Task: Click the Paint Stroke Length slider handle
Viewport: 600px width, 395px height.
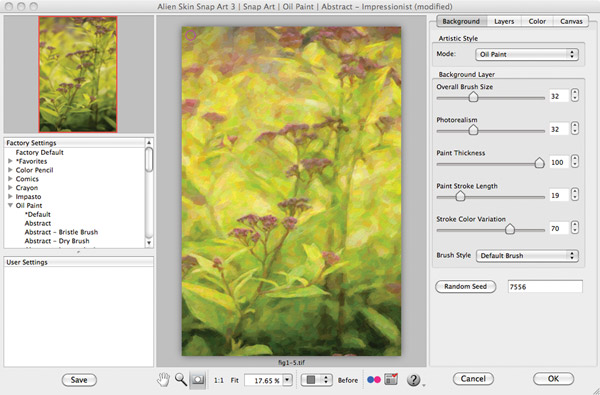Action: 460,196
